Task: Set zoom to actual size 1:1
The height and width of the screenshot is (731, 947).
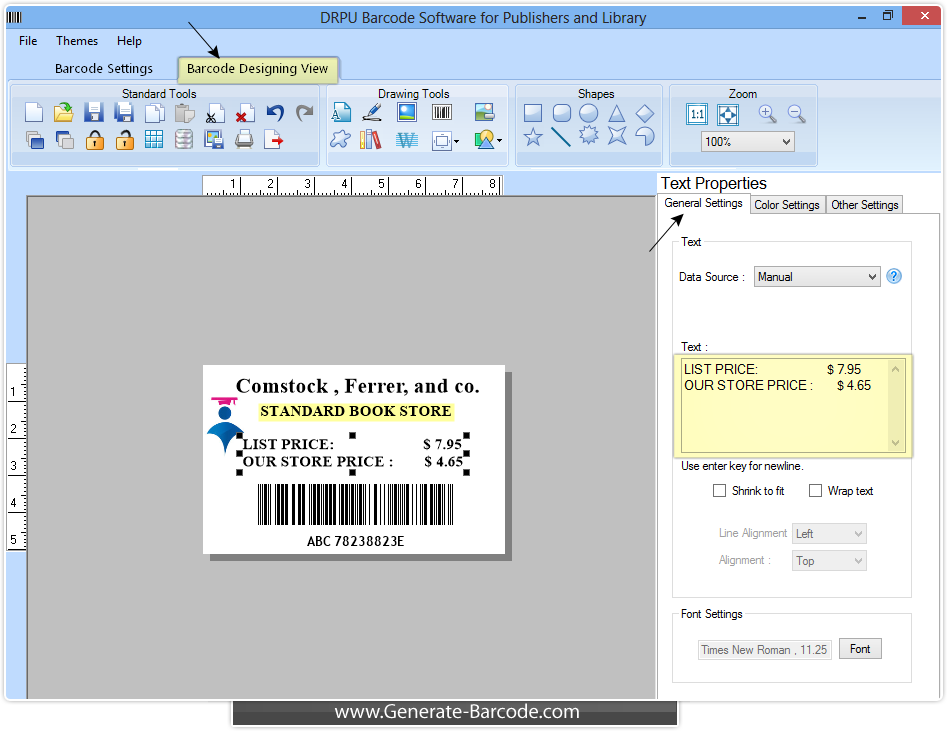Action: [x=697, y=114]
